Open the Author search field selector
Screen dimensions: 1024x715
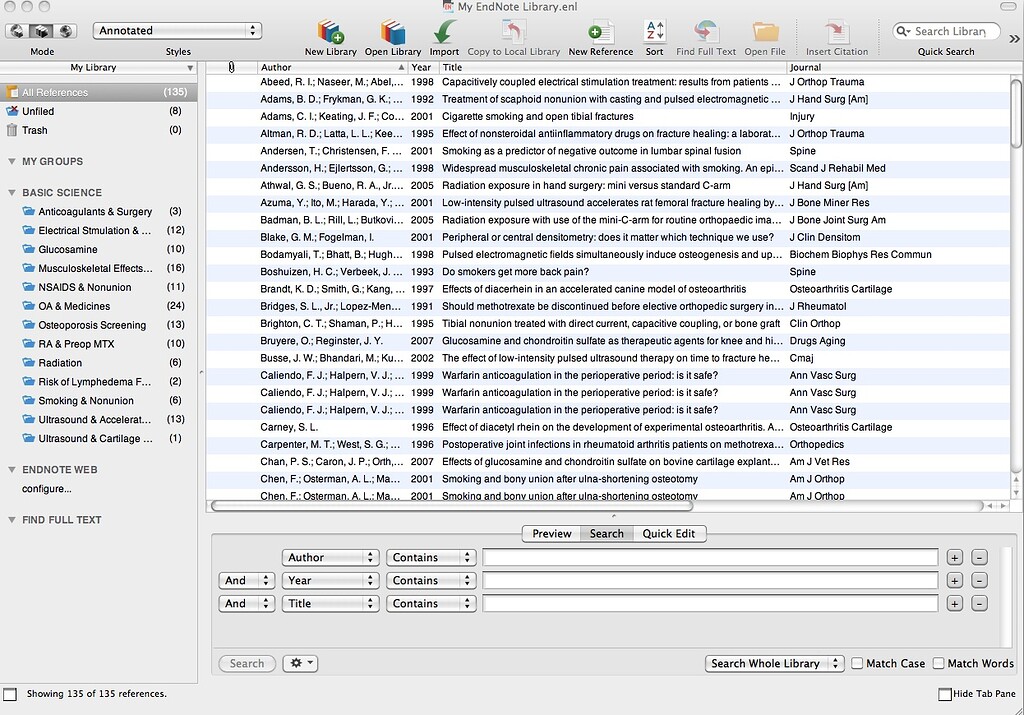point(330,557)
